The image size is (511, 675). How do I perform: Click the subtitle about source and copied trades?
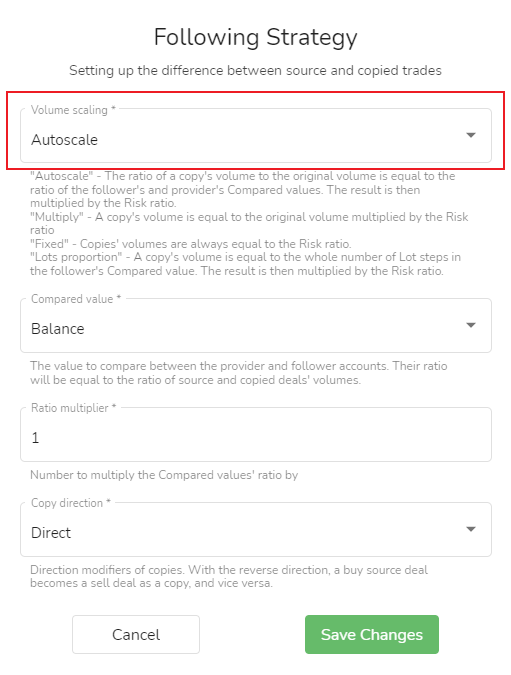pos(256,71)
